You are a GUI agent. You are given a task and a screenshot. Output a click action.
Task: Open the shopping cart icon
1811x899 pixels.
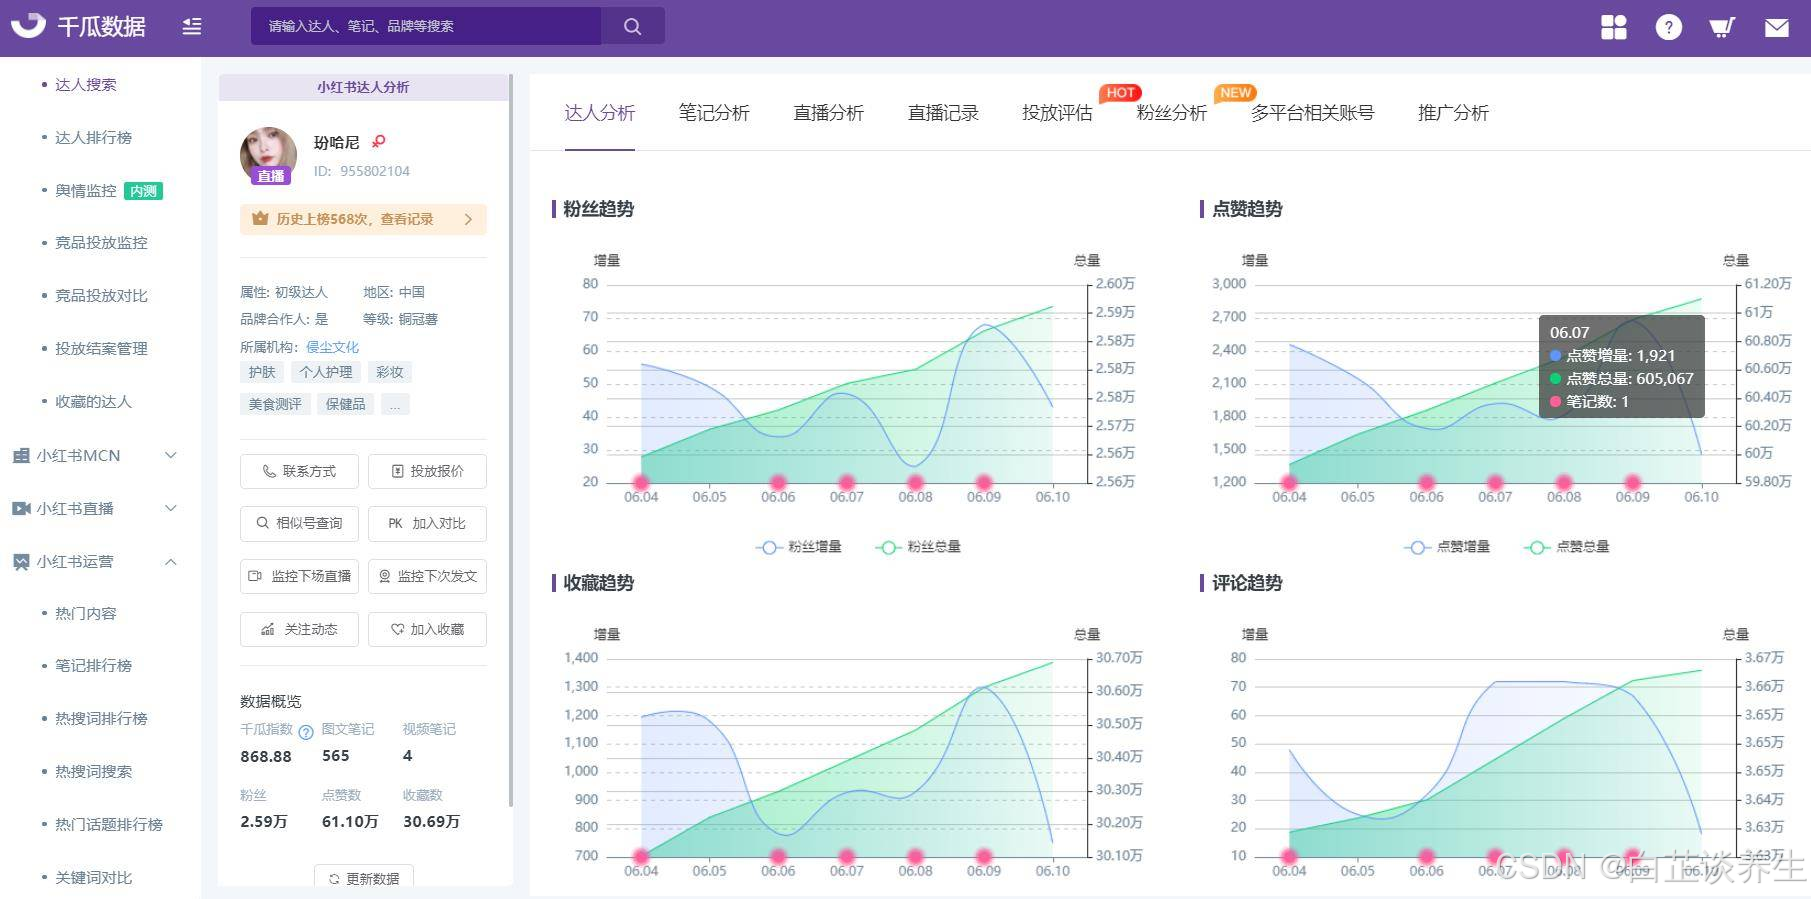pyautogui.click(x=1722, y=27)
